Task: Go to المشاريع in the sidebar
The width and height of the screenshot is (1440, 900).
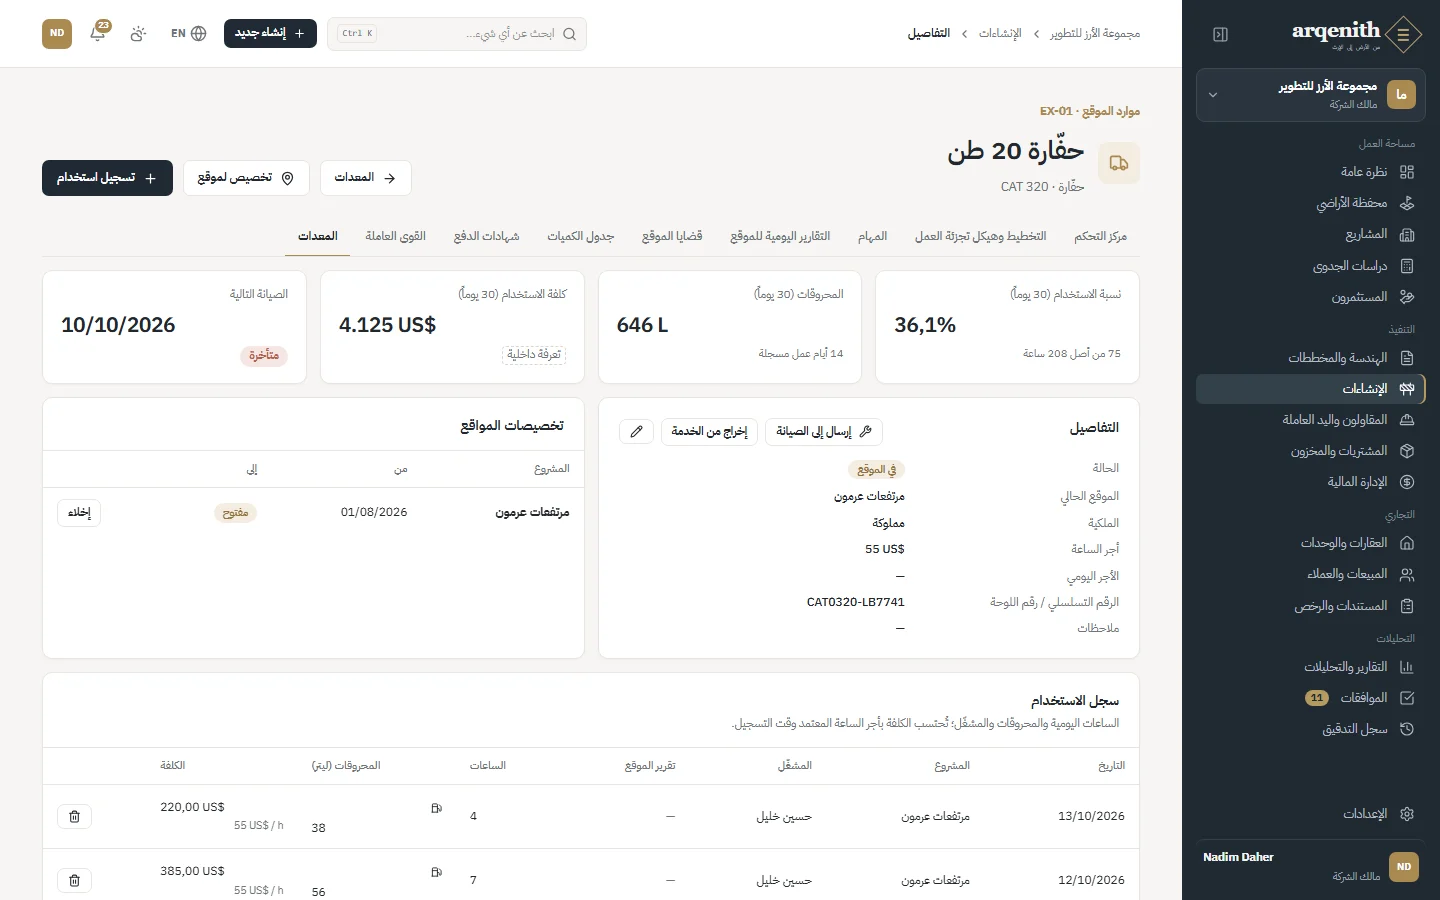Action: pos(1311,234)
